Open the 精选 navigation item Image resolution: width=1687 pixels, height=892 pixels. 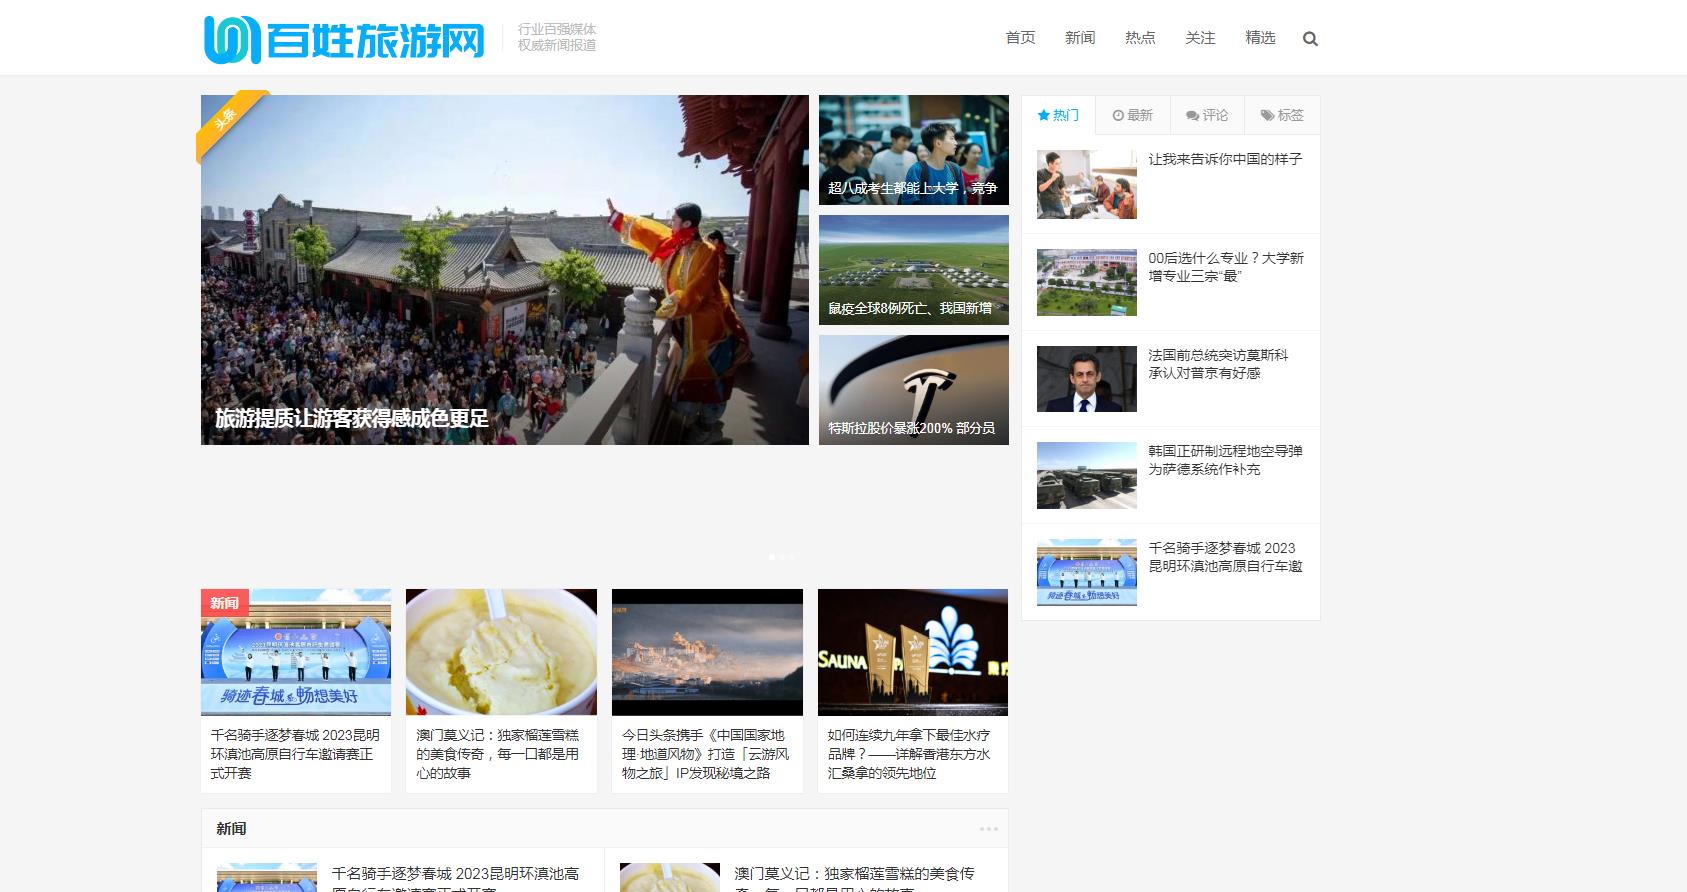pyautogui.click(x=1260, y=38)
